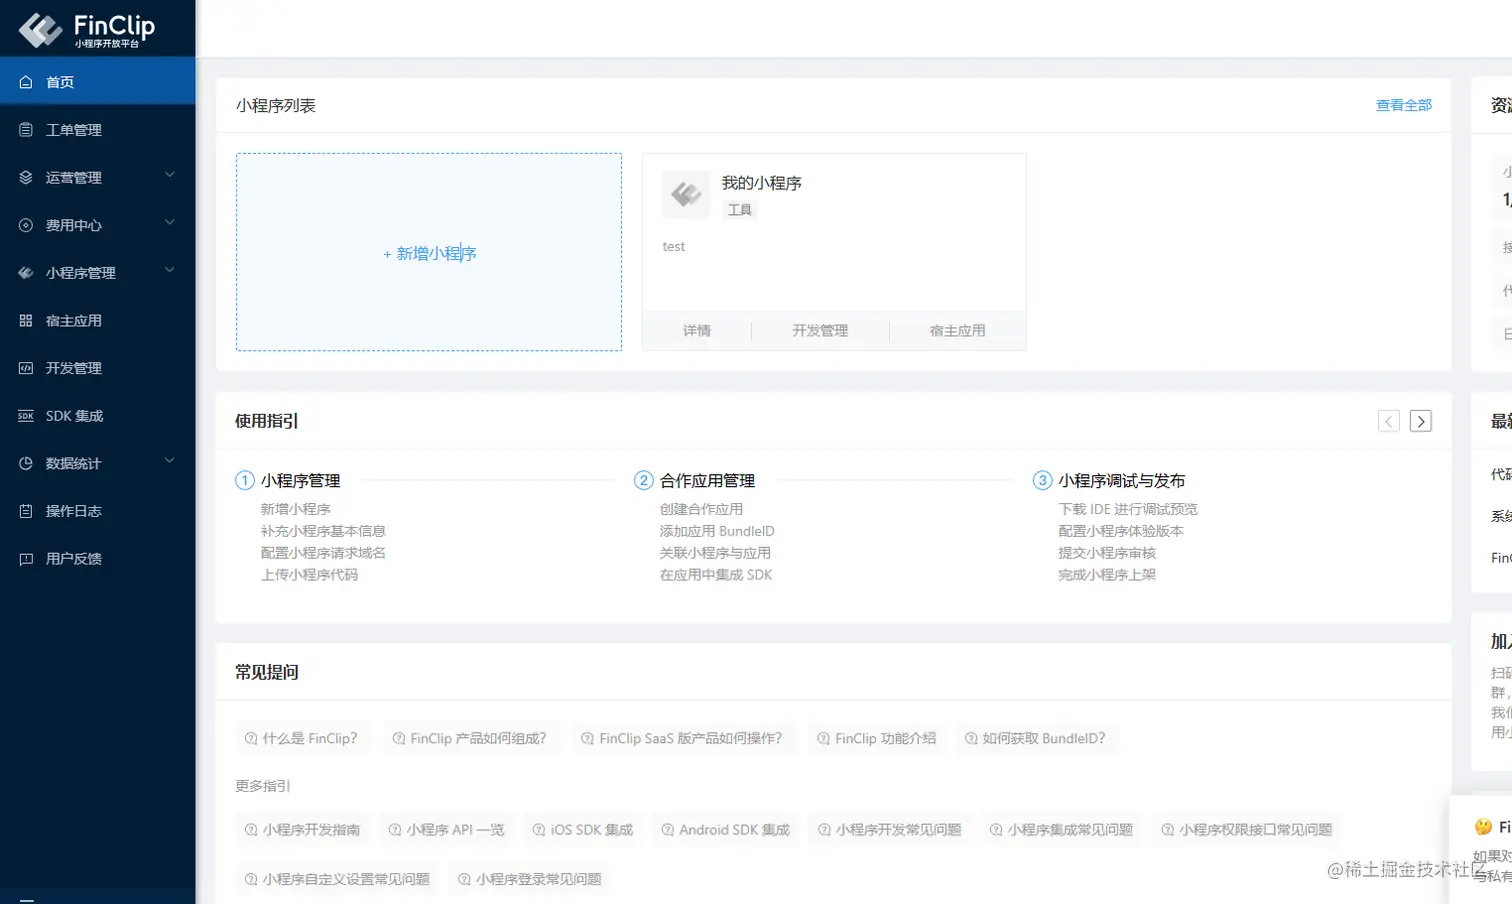Click the SDK 集成 icon

point(26,416)
